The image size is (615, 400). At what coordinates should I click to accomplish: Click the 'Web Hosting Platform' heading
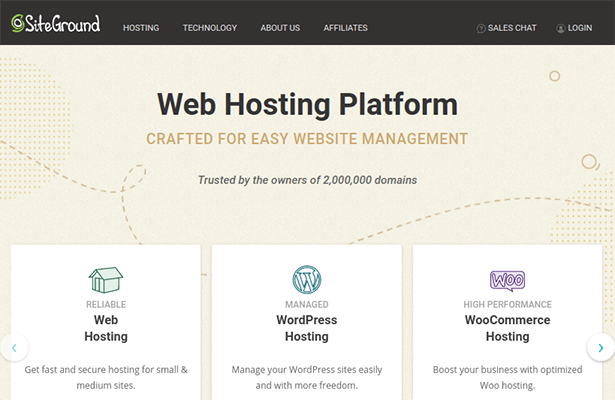[x=308, y=104]
